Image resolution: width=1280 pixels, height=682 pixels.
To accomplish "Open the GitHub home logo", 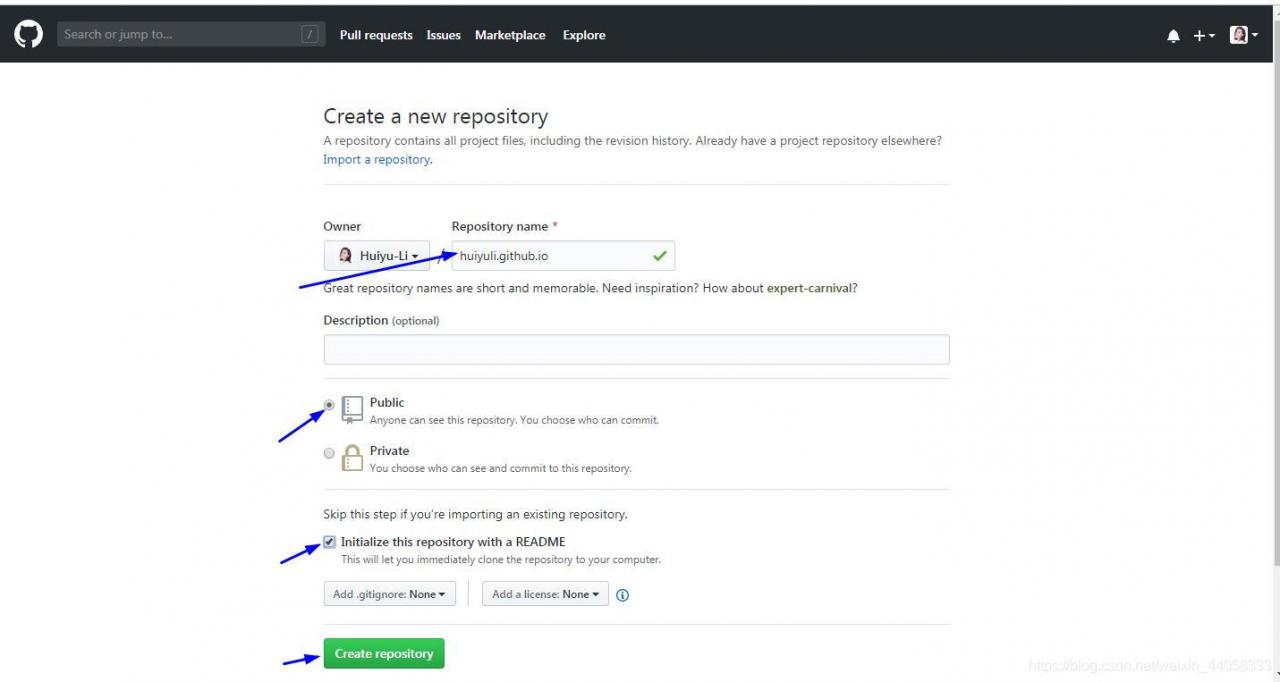I will pyautogui.click(x=29, y=35).
